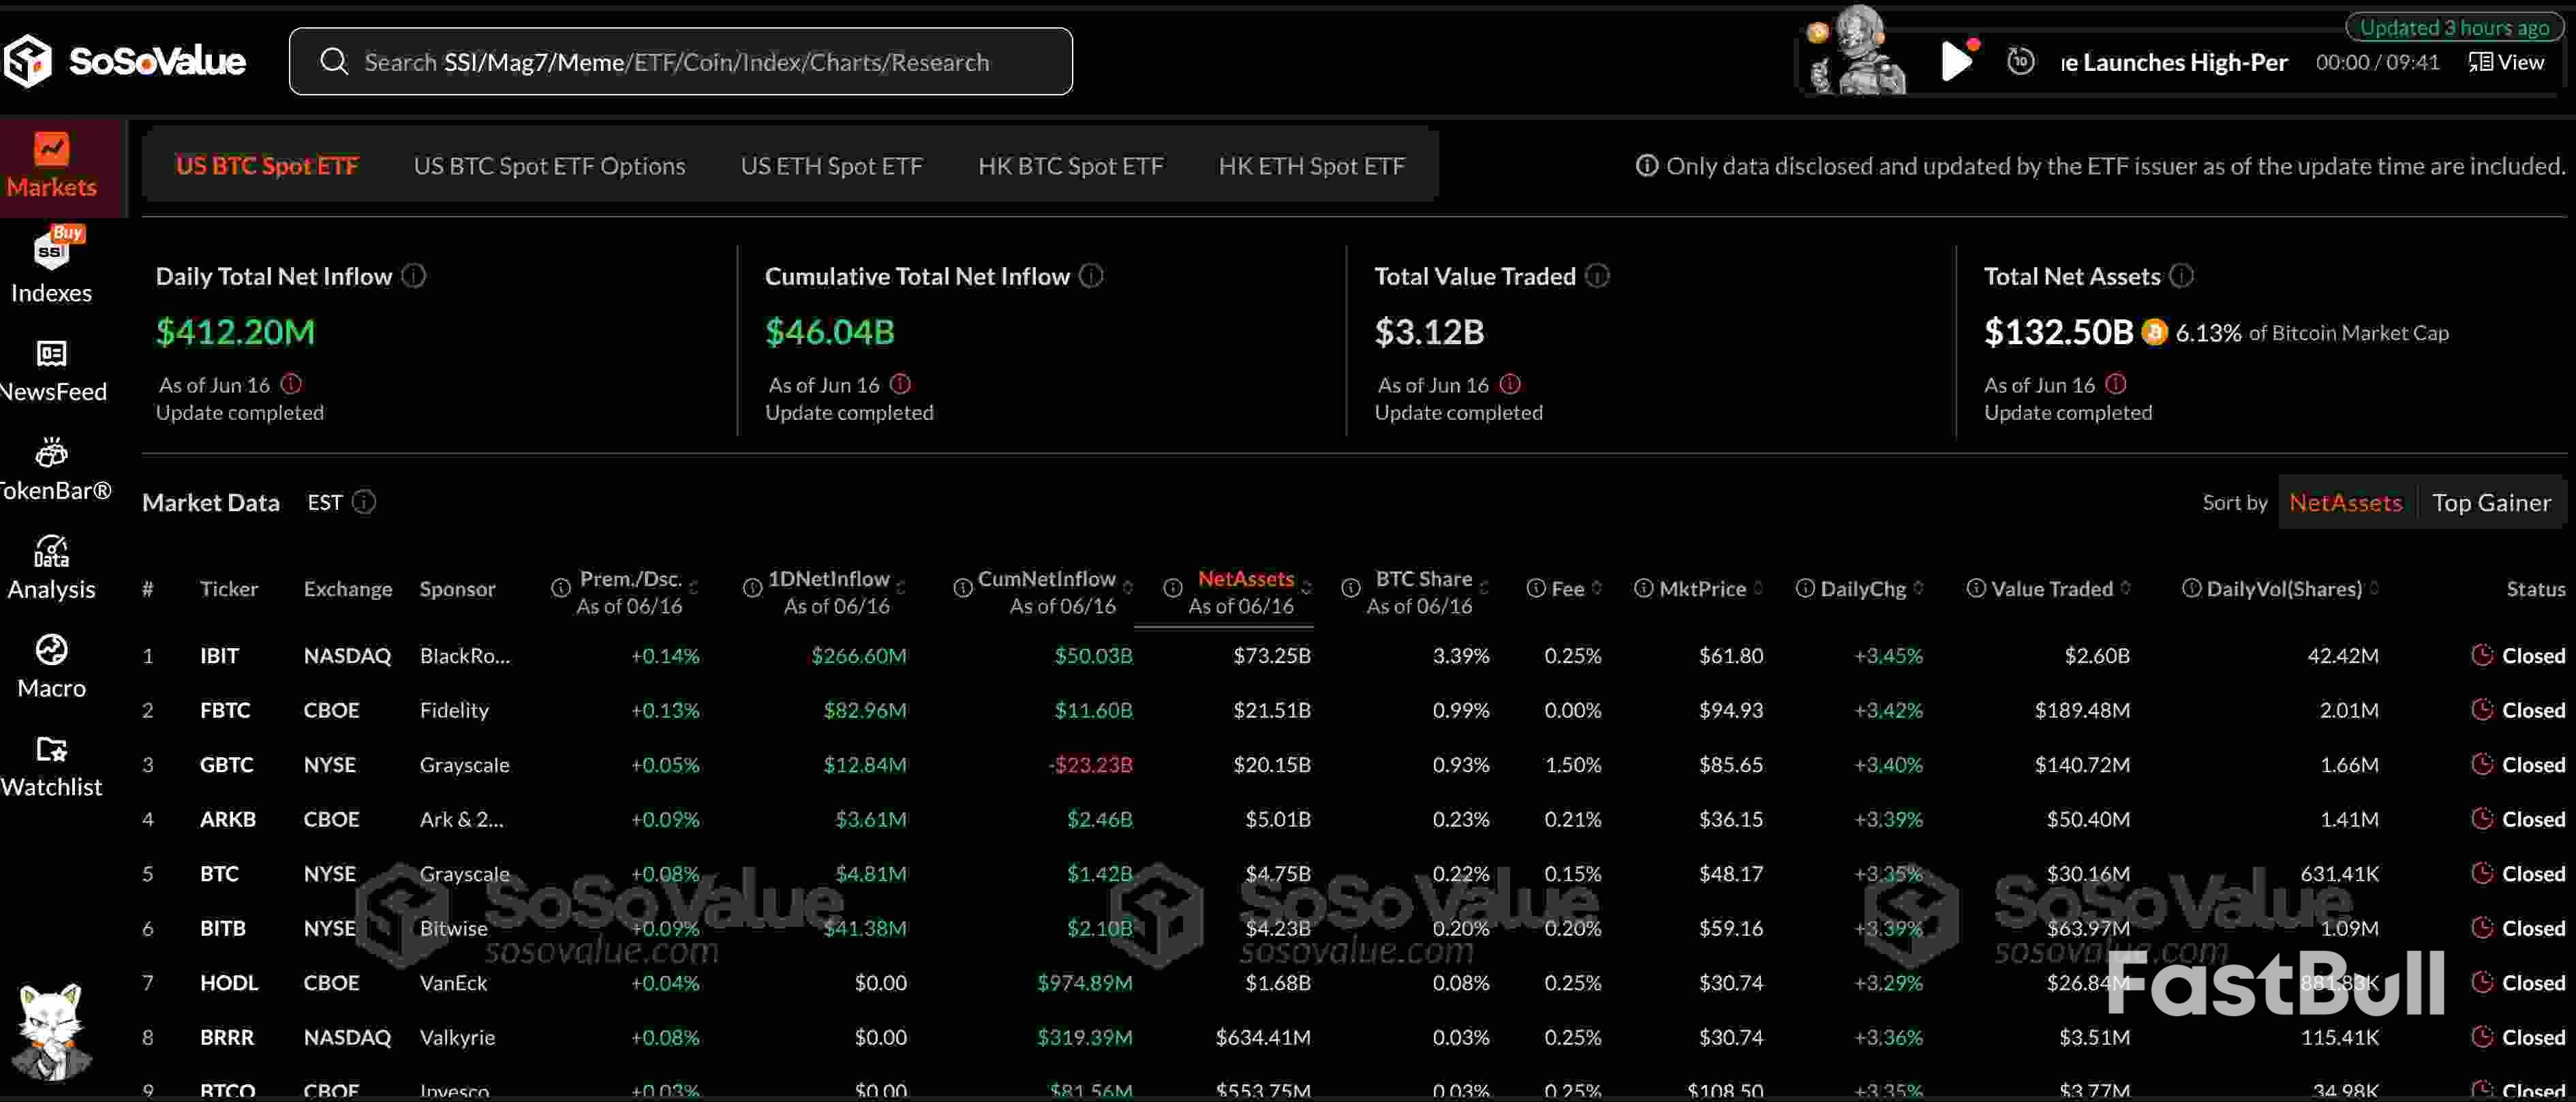
Task: Click inside the search bar
Action: [680, 61]
